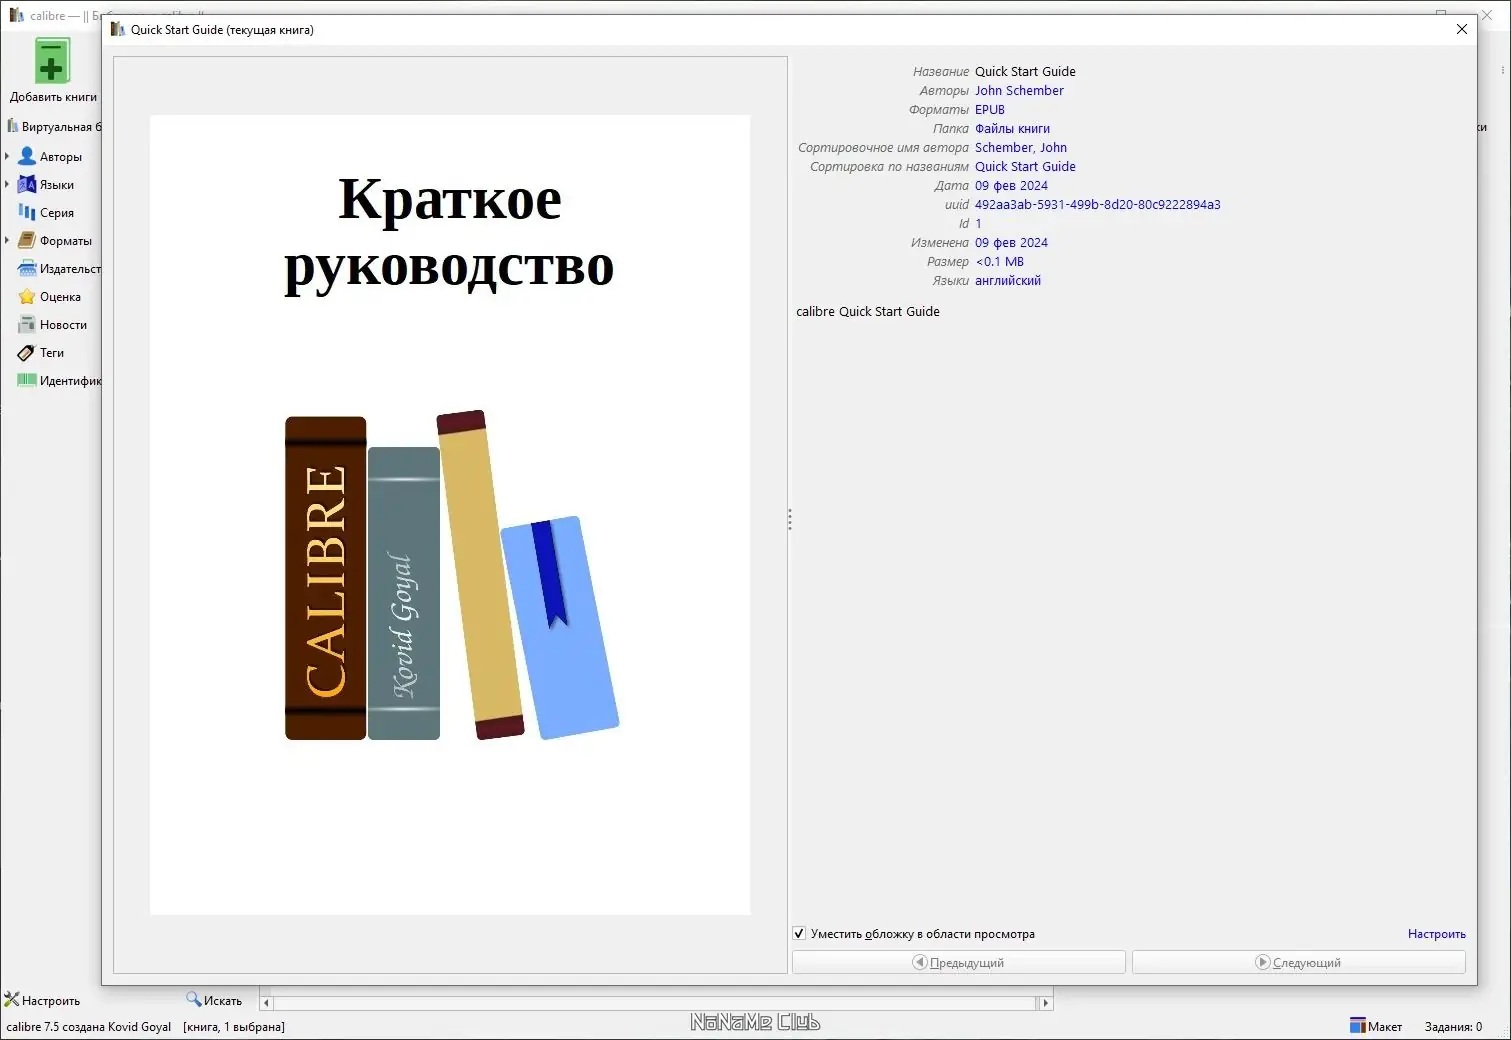Select the Rating star icon
Image resolution: width=1511 pixels, height=1040 pixels.
point(27,296)
